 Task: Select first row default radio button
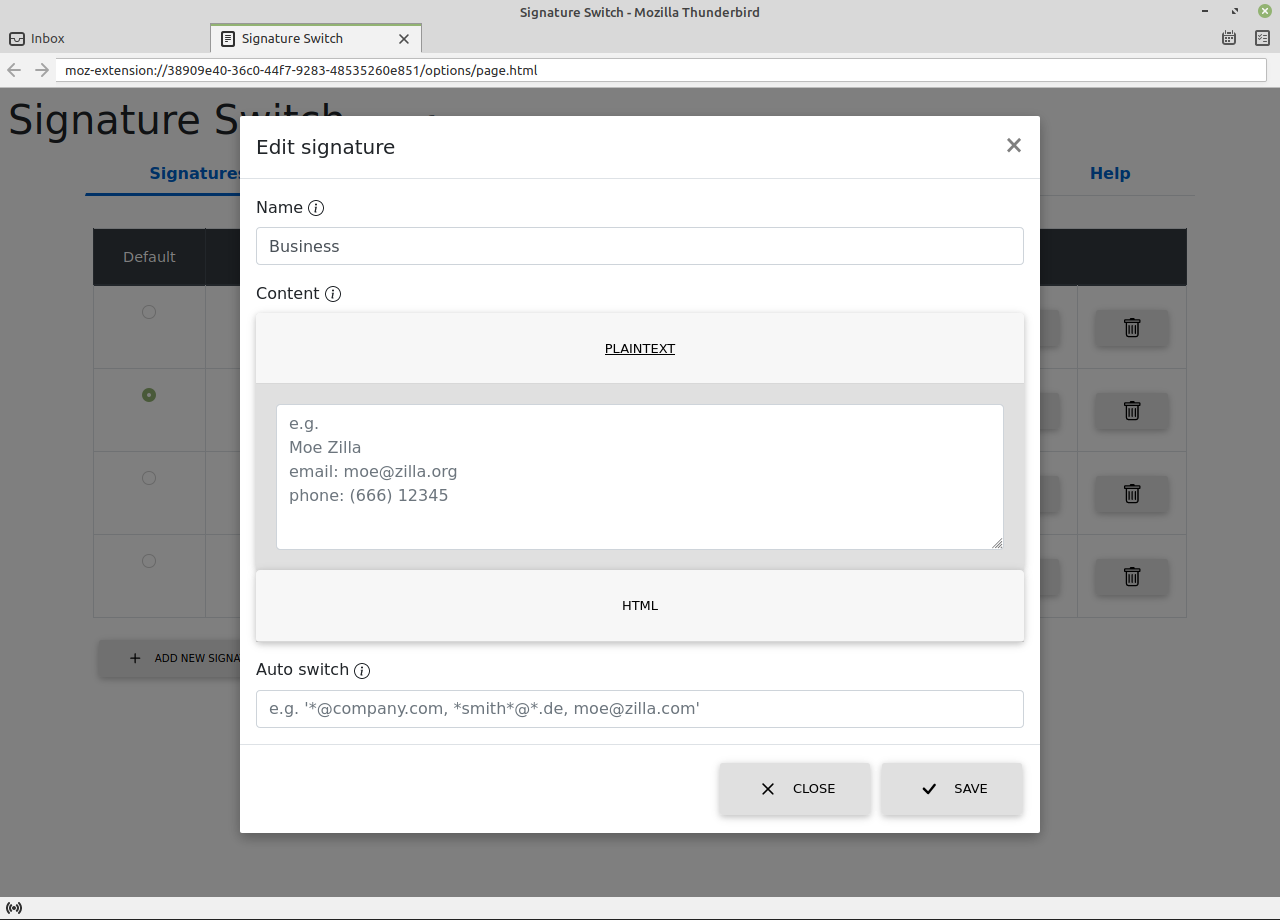pyautogui.click(x=149, y=312)
